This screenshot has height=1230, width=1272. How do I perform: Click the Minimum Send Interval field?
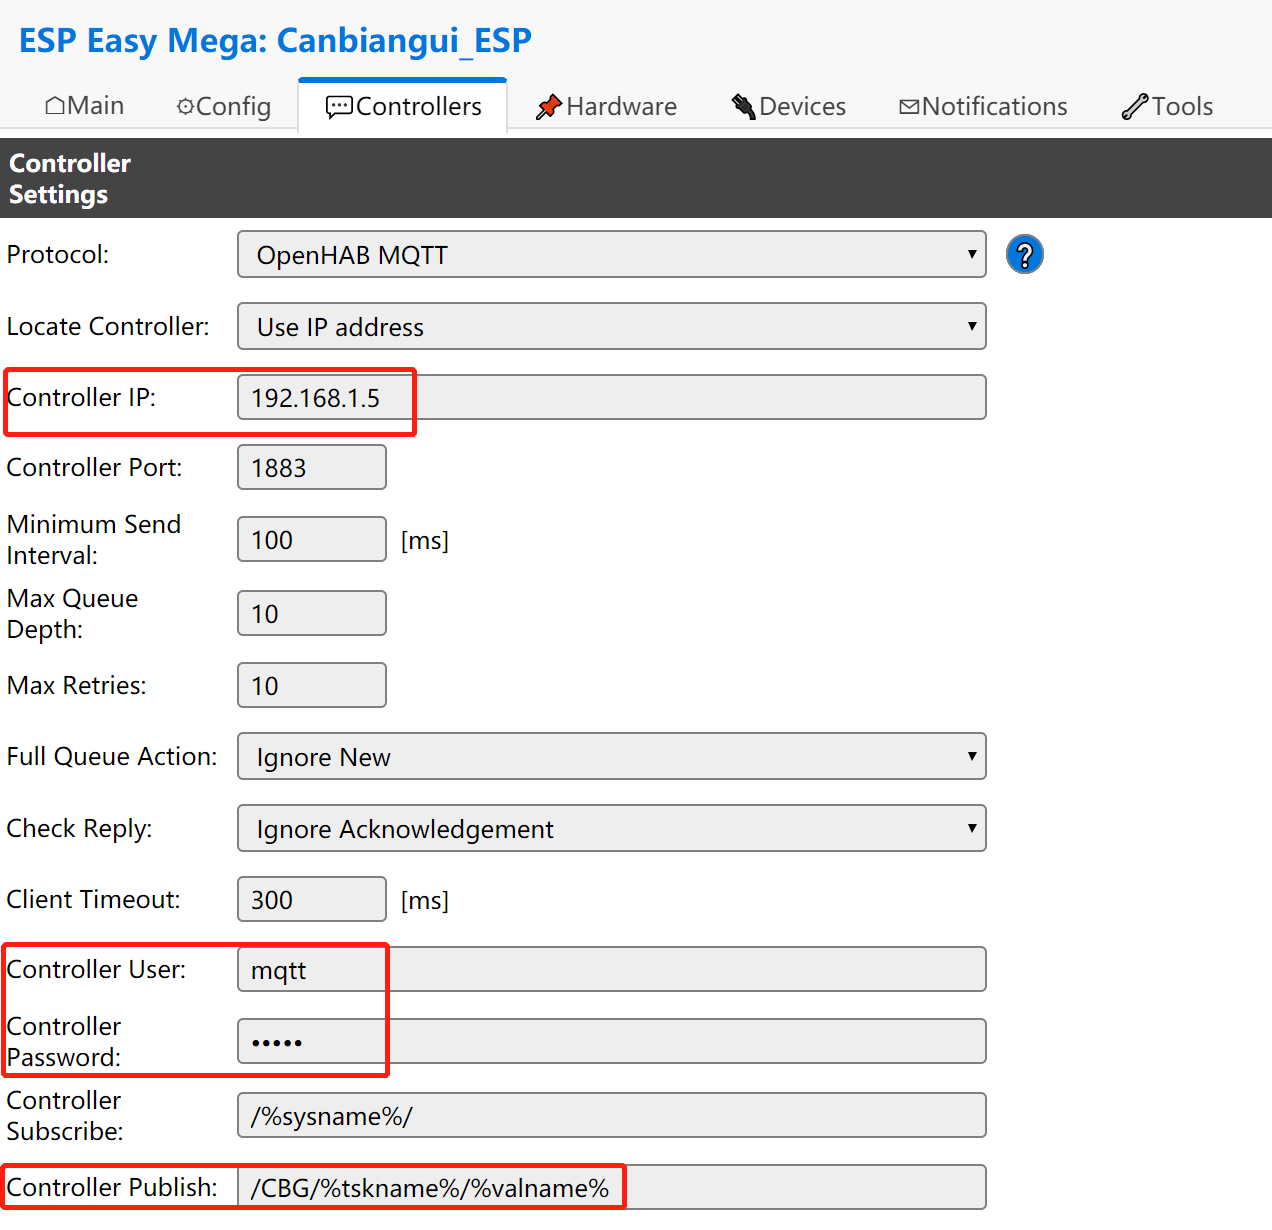tap(311, 540)
